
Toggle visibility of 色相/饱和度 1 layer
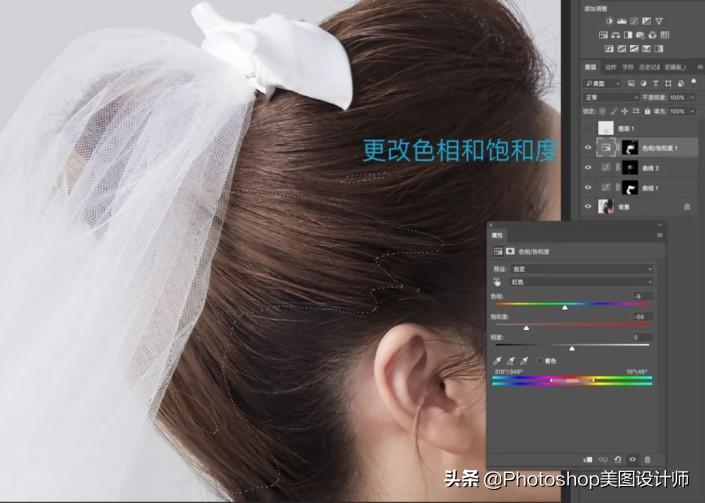click(x=587, y=148)
